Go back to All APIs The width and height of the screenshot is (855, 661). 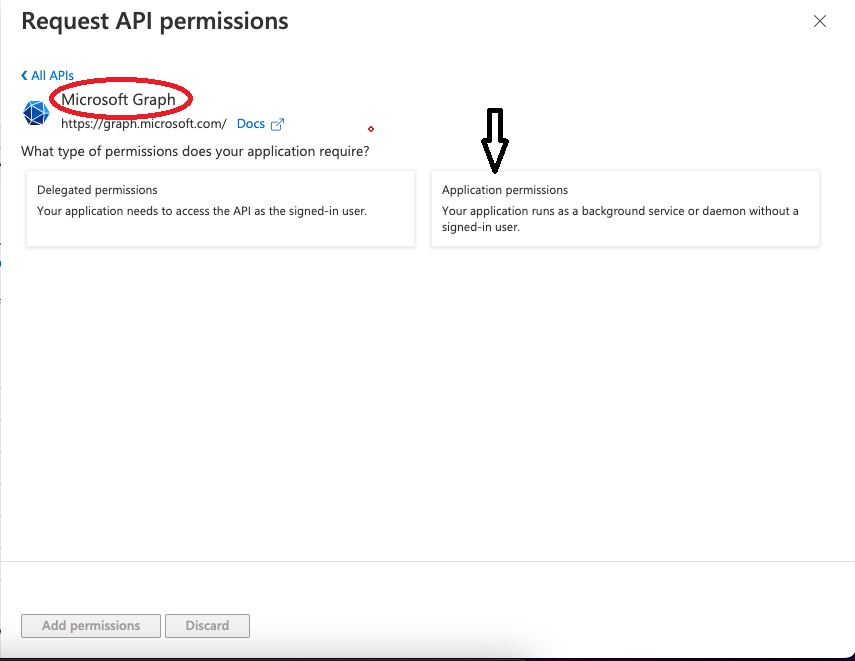[47, 75]
